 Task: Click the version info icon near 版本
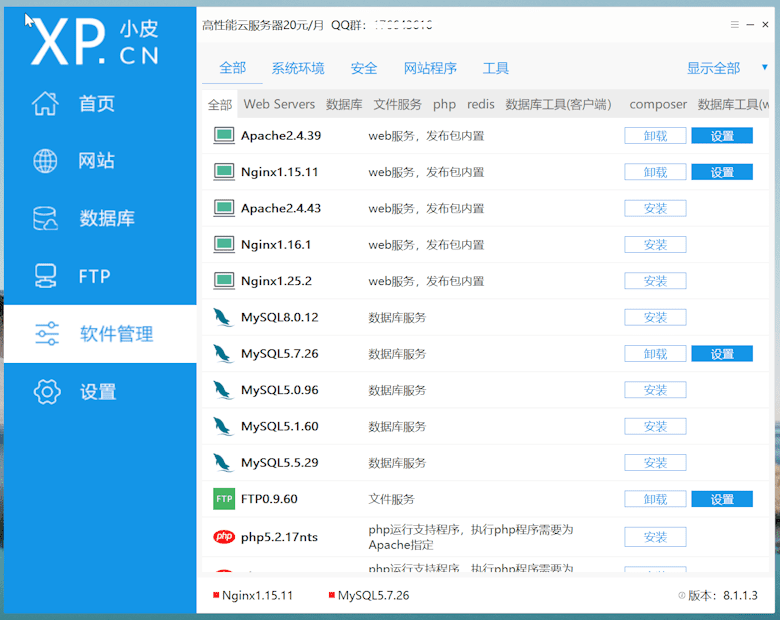pos(682,595)
